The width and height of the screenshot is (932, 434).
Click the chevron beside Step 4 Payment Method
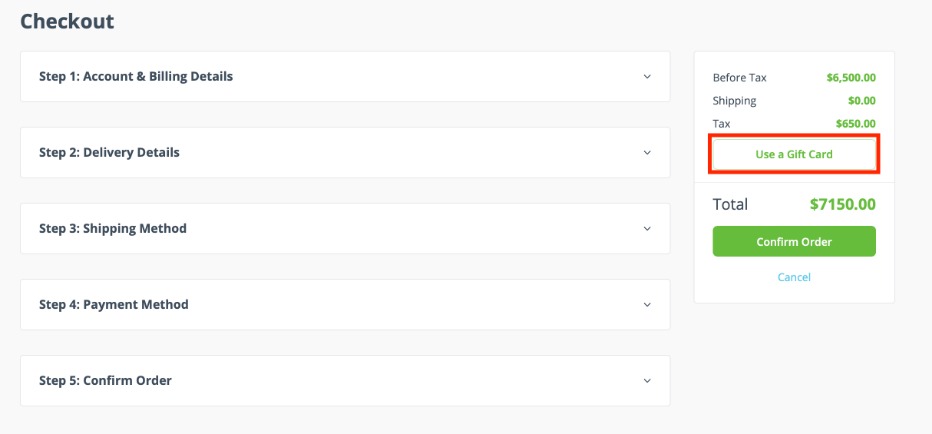pyautogui.click(x=647, y=305)
